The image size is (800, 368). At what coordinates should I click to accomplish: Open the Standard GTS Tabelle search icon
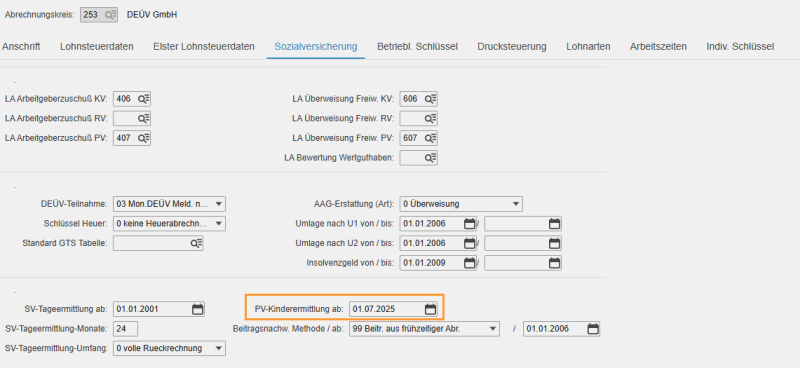(x=196, y=243)
